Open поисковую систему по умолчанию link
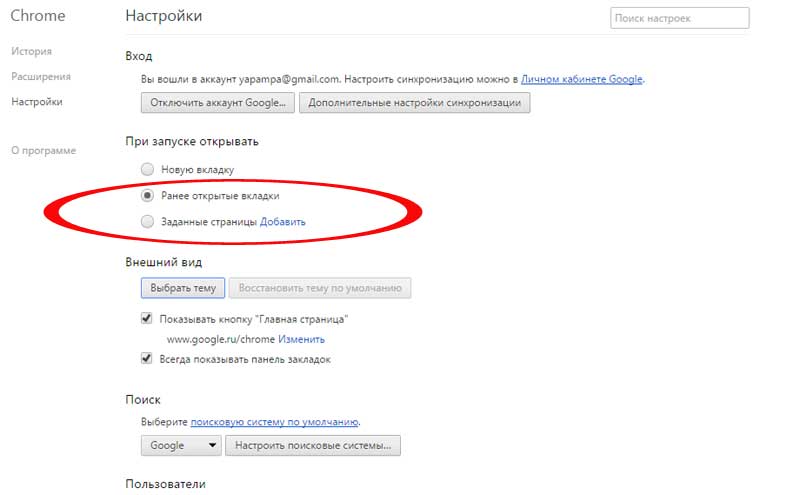Screen dimensions: 800x495 point(274,422)
